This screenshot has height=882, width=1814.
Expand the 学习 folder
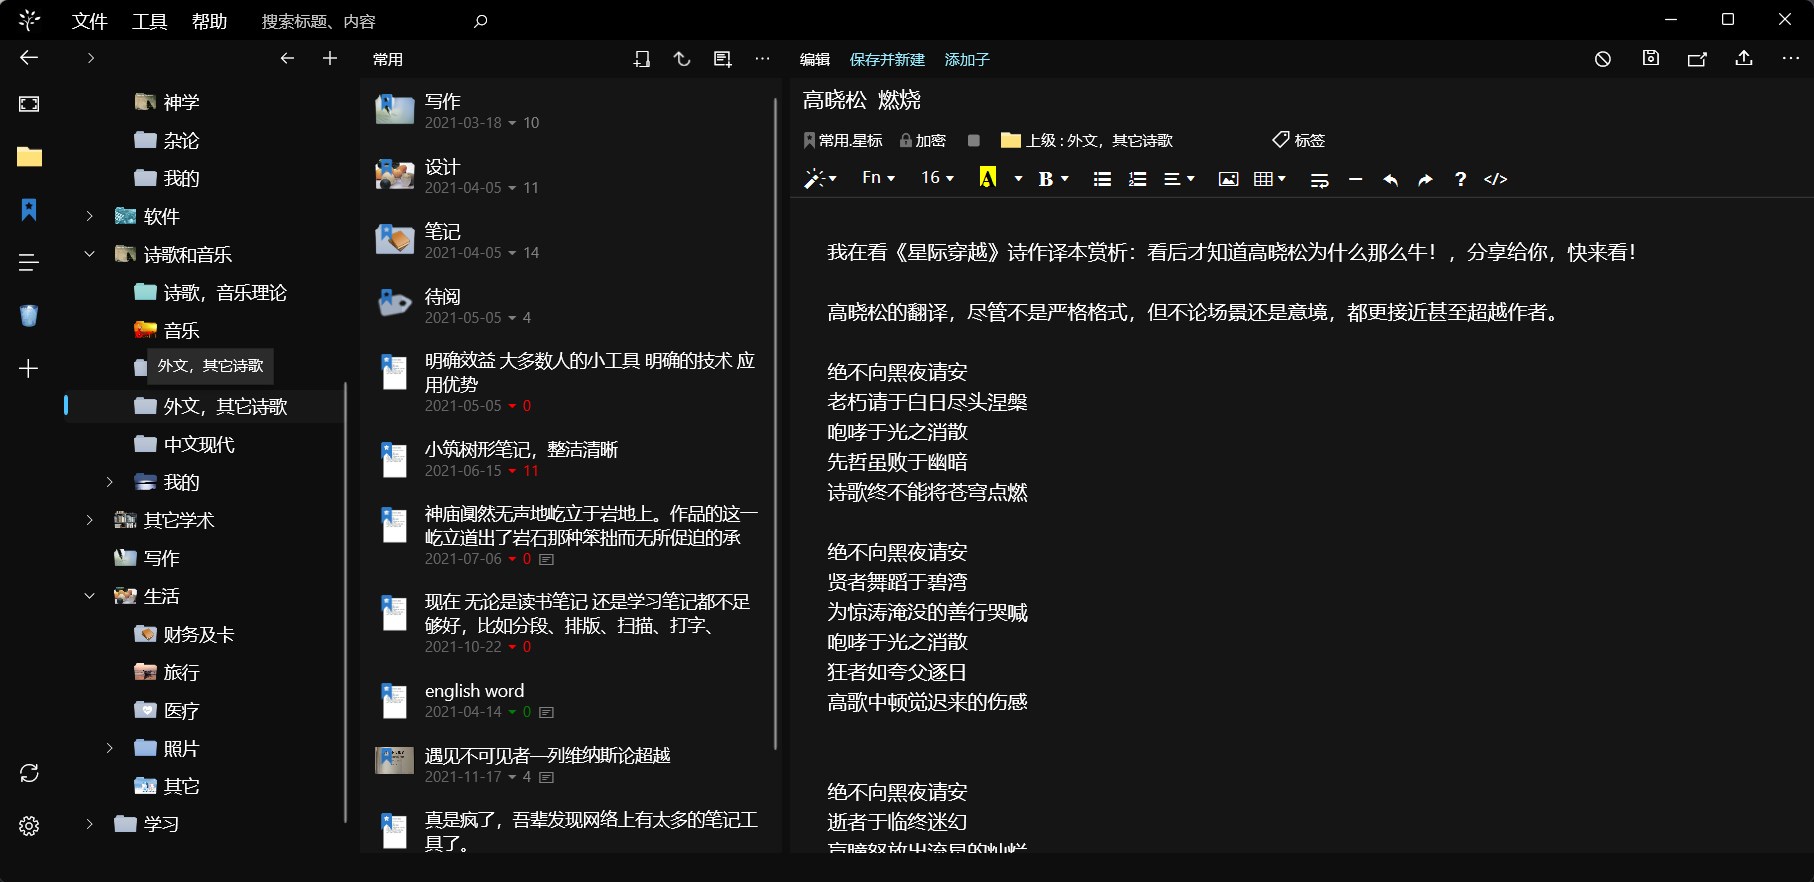(89, 824)
